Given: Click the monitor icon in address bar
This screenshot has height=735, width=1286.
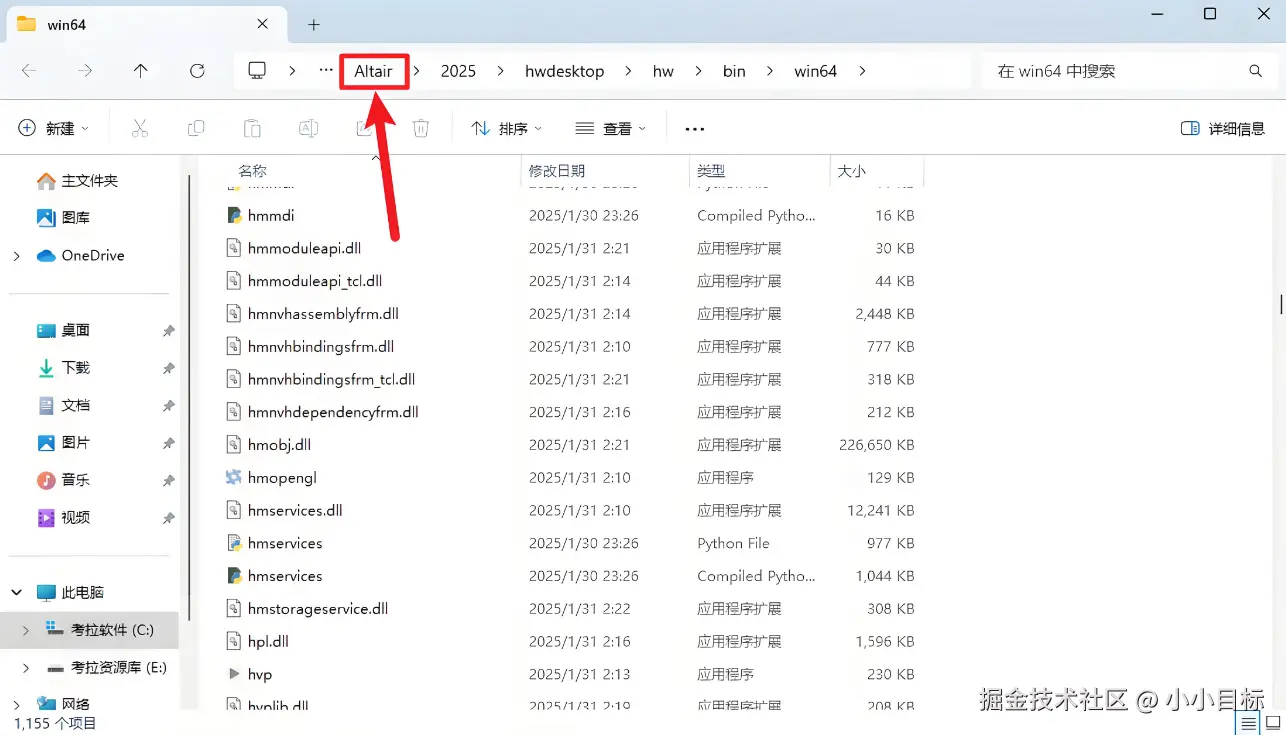Looking at the screenshot, I should 257,71.
